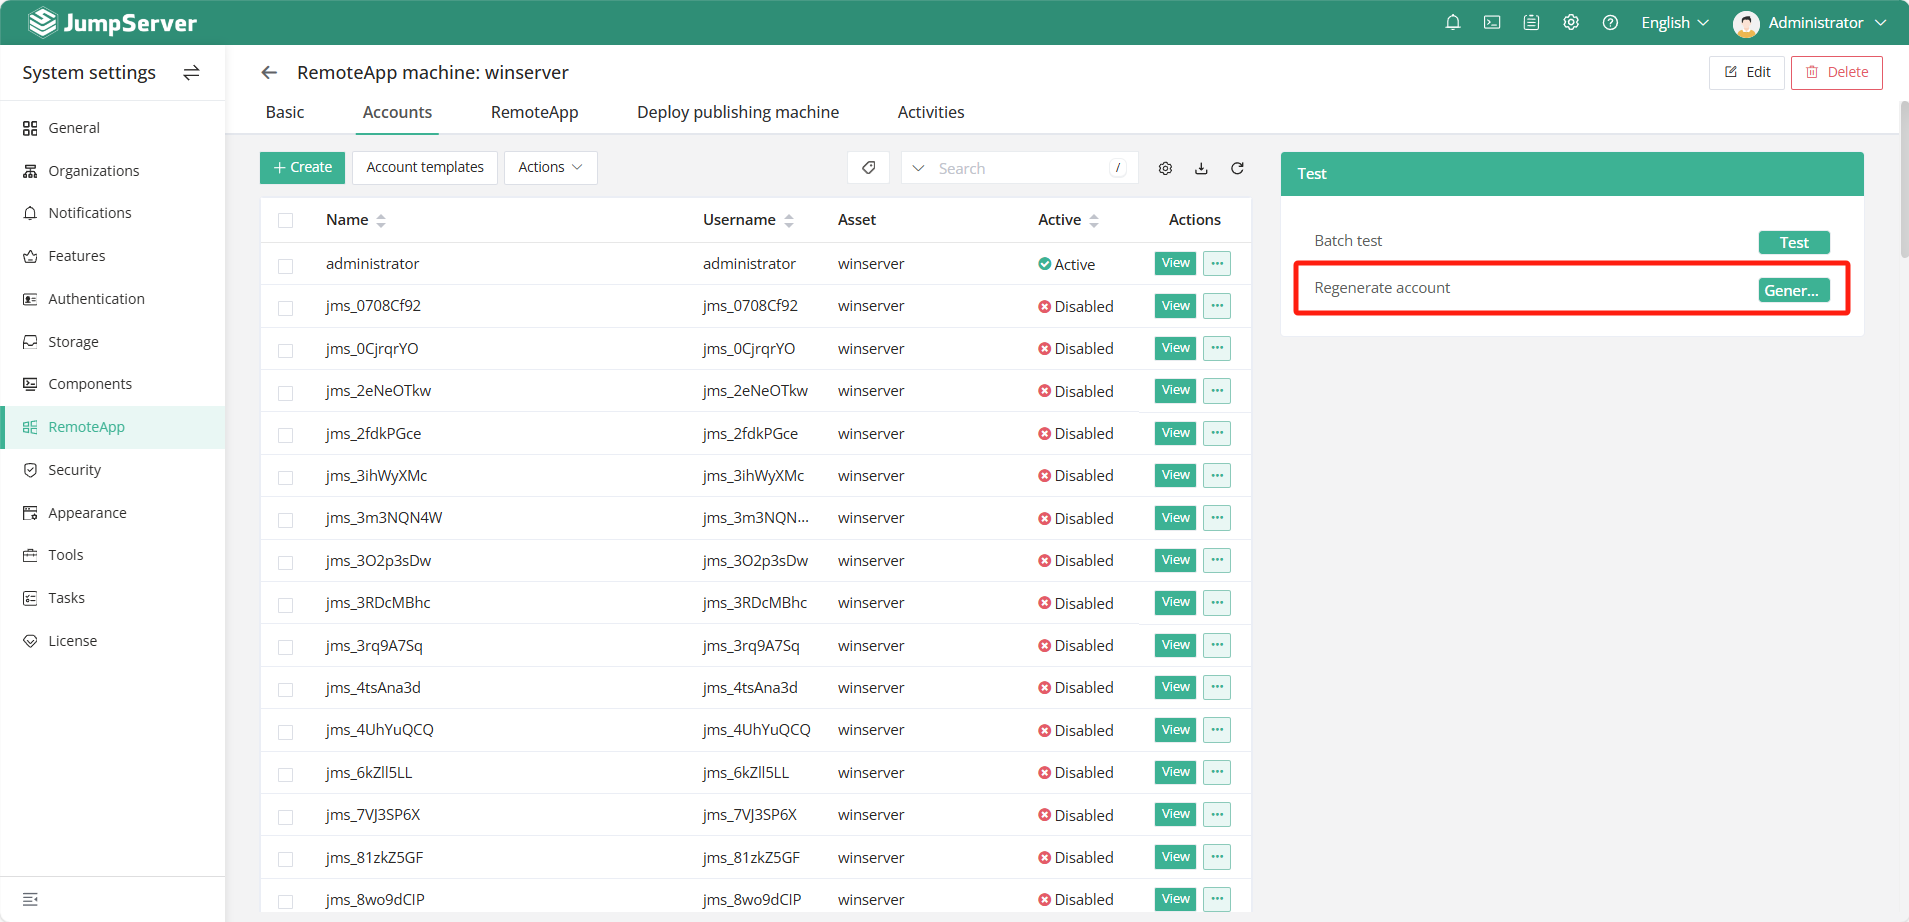Click the header settings gear icon

[x=1571, y=22]
